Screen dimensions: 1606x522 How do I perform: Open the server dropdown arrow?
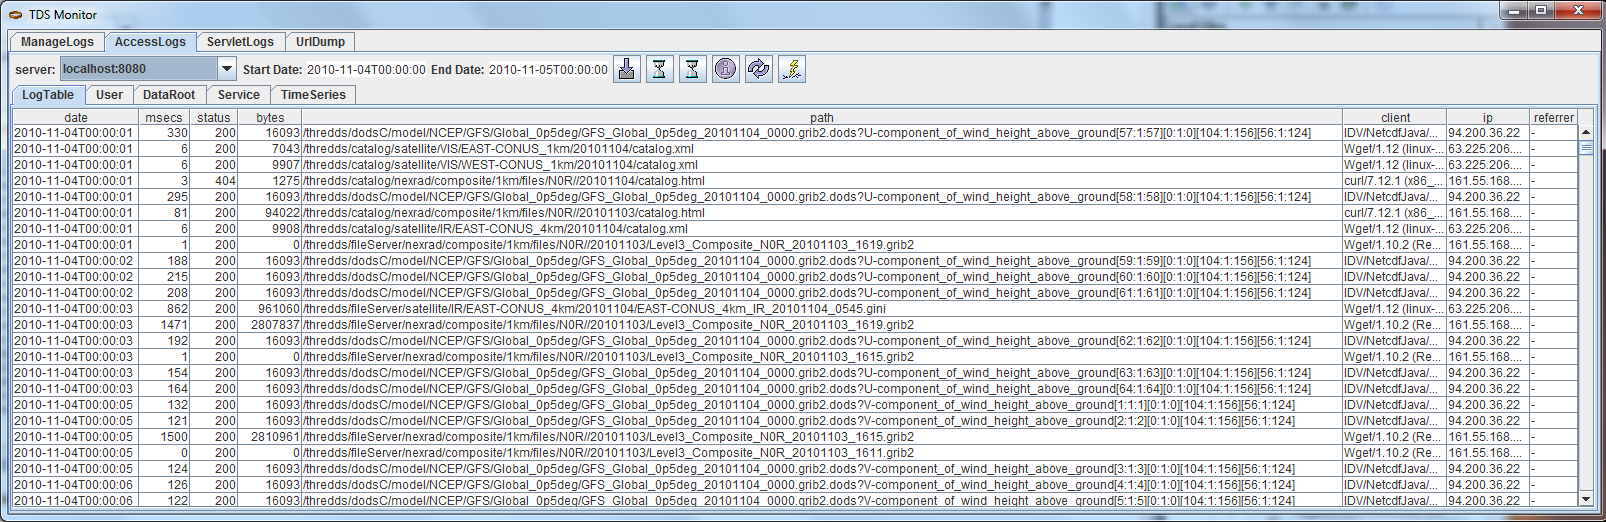point(227,69)
